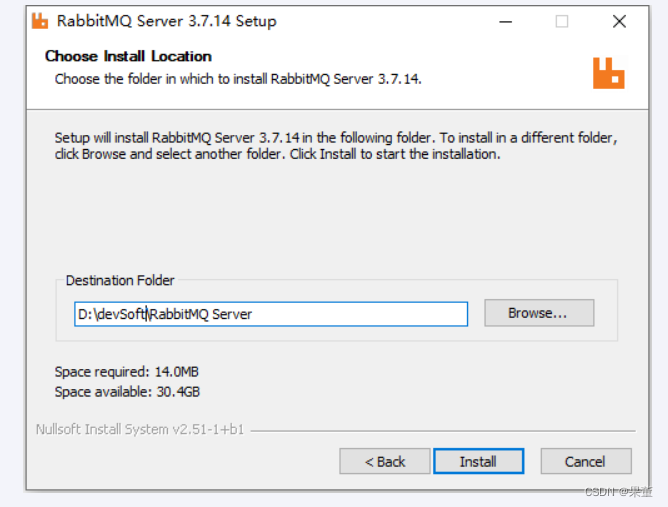Screen dimensions: 668x507
Task: Click the 'Choose the folder in which' subtitle
Action: [x=238, y=78]
